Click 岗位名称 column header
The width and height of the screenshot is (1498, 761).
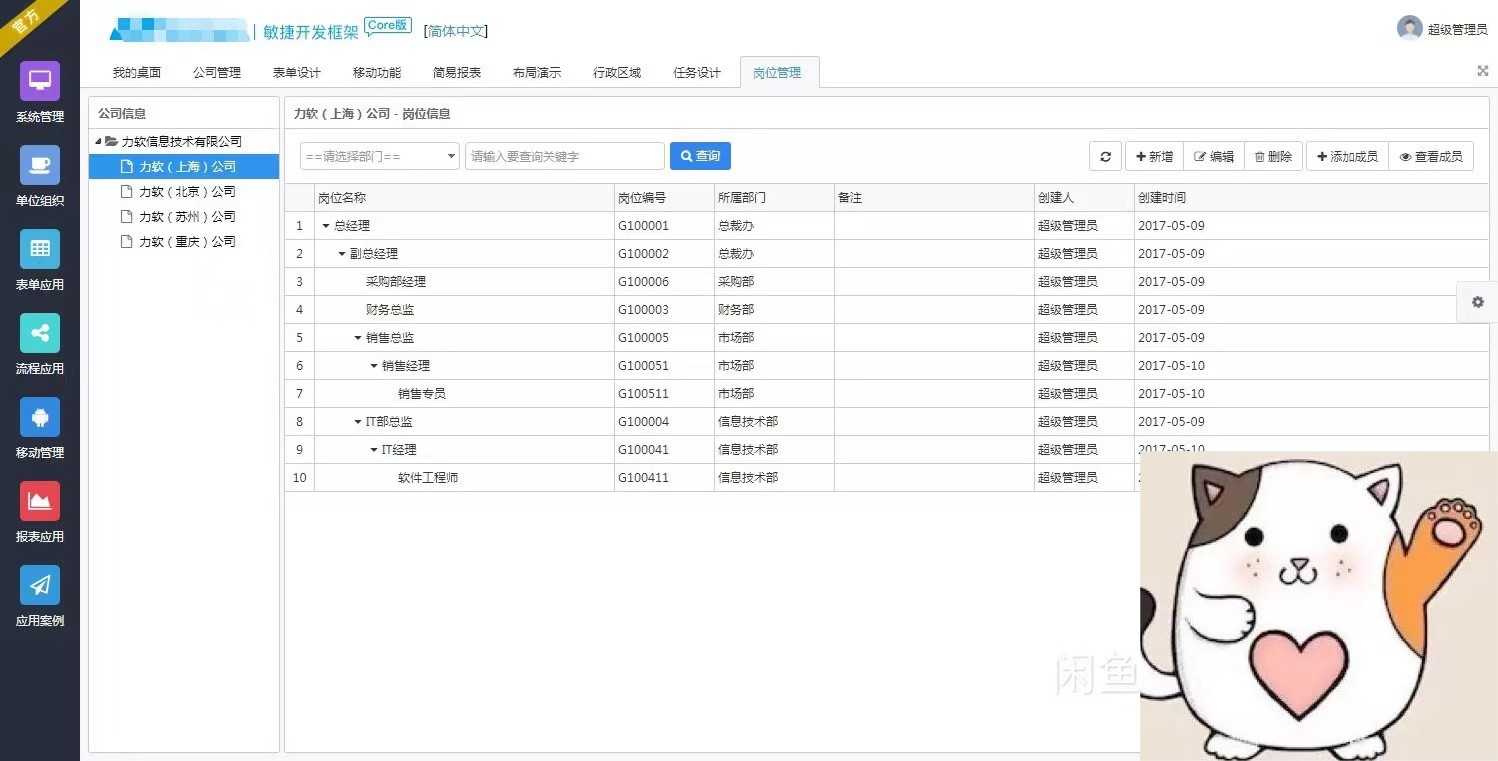point(464,198)
